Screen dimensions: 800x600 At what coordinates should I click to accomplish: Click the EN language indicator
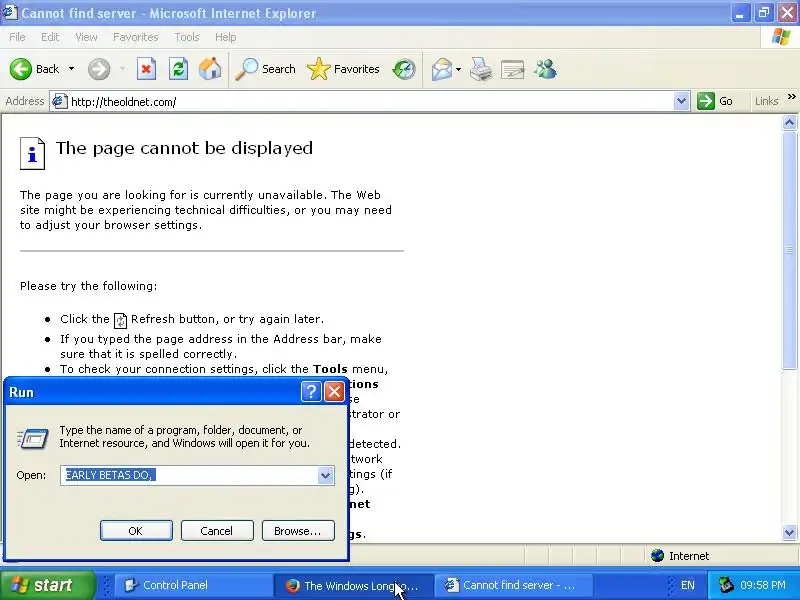[687, 585]
